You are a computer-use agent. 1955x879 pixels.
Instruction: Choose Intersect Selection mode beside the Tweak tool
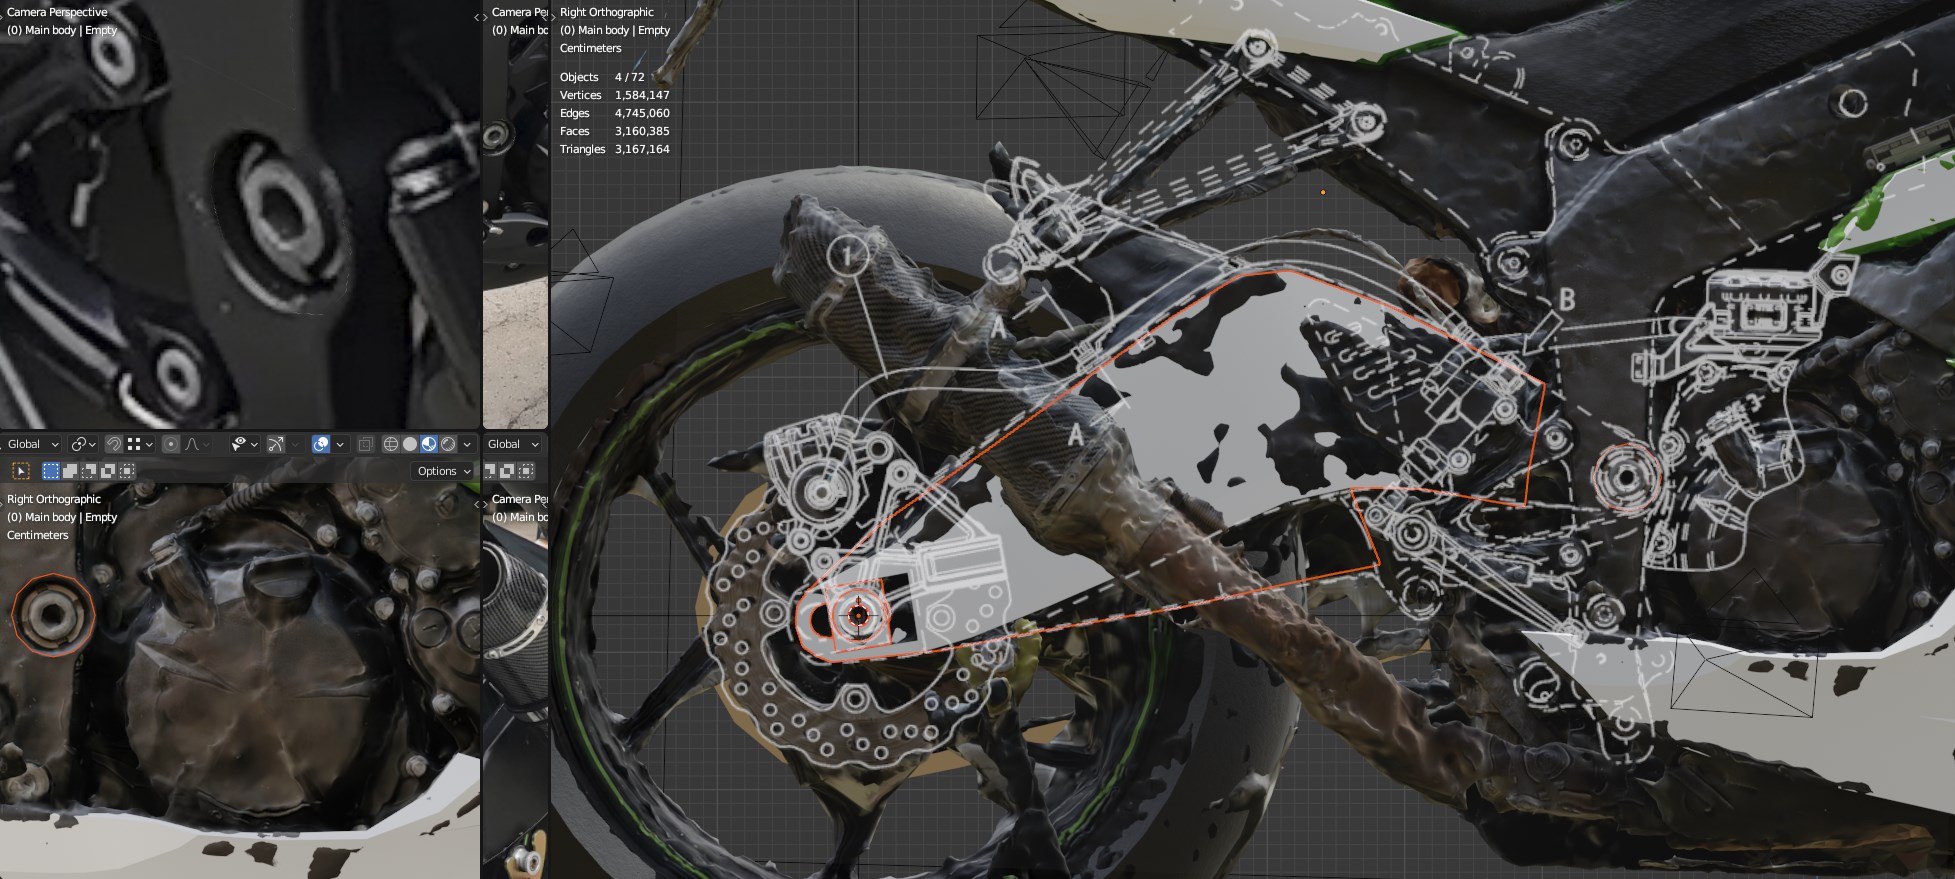click(127, 471)
